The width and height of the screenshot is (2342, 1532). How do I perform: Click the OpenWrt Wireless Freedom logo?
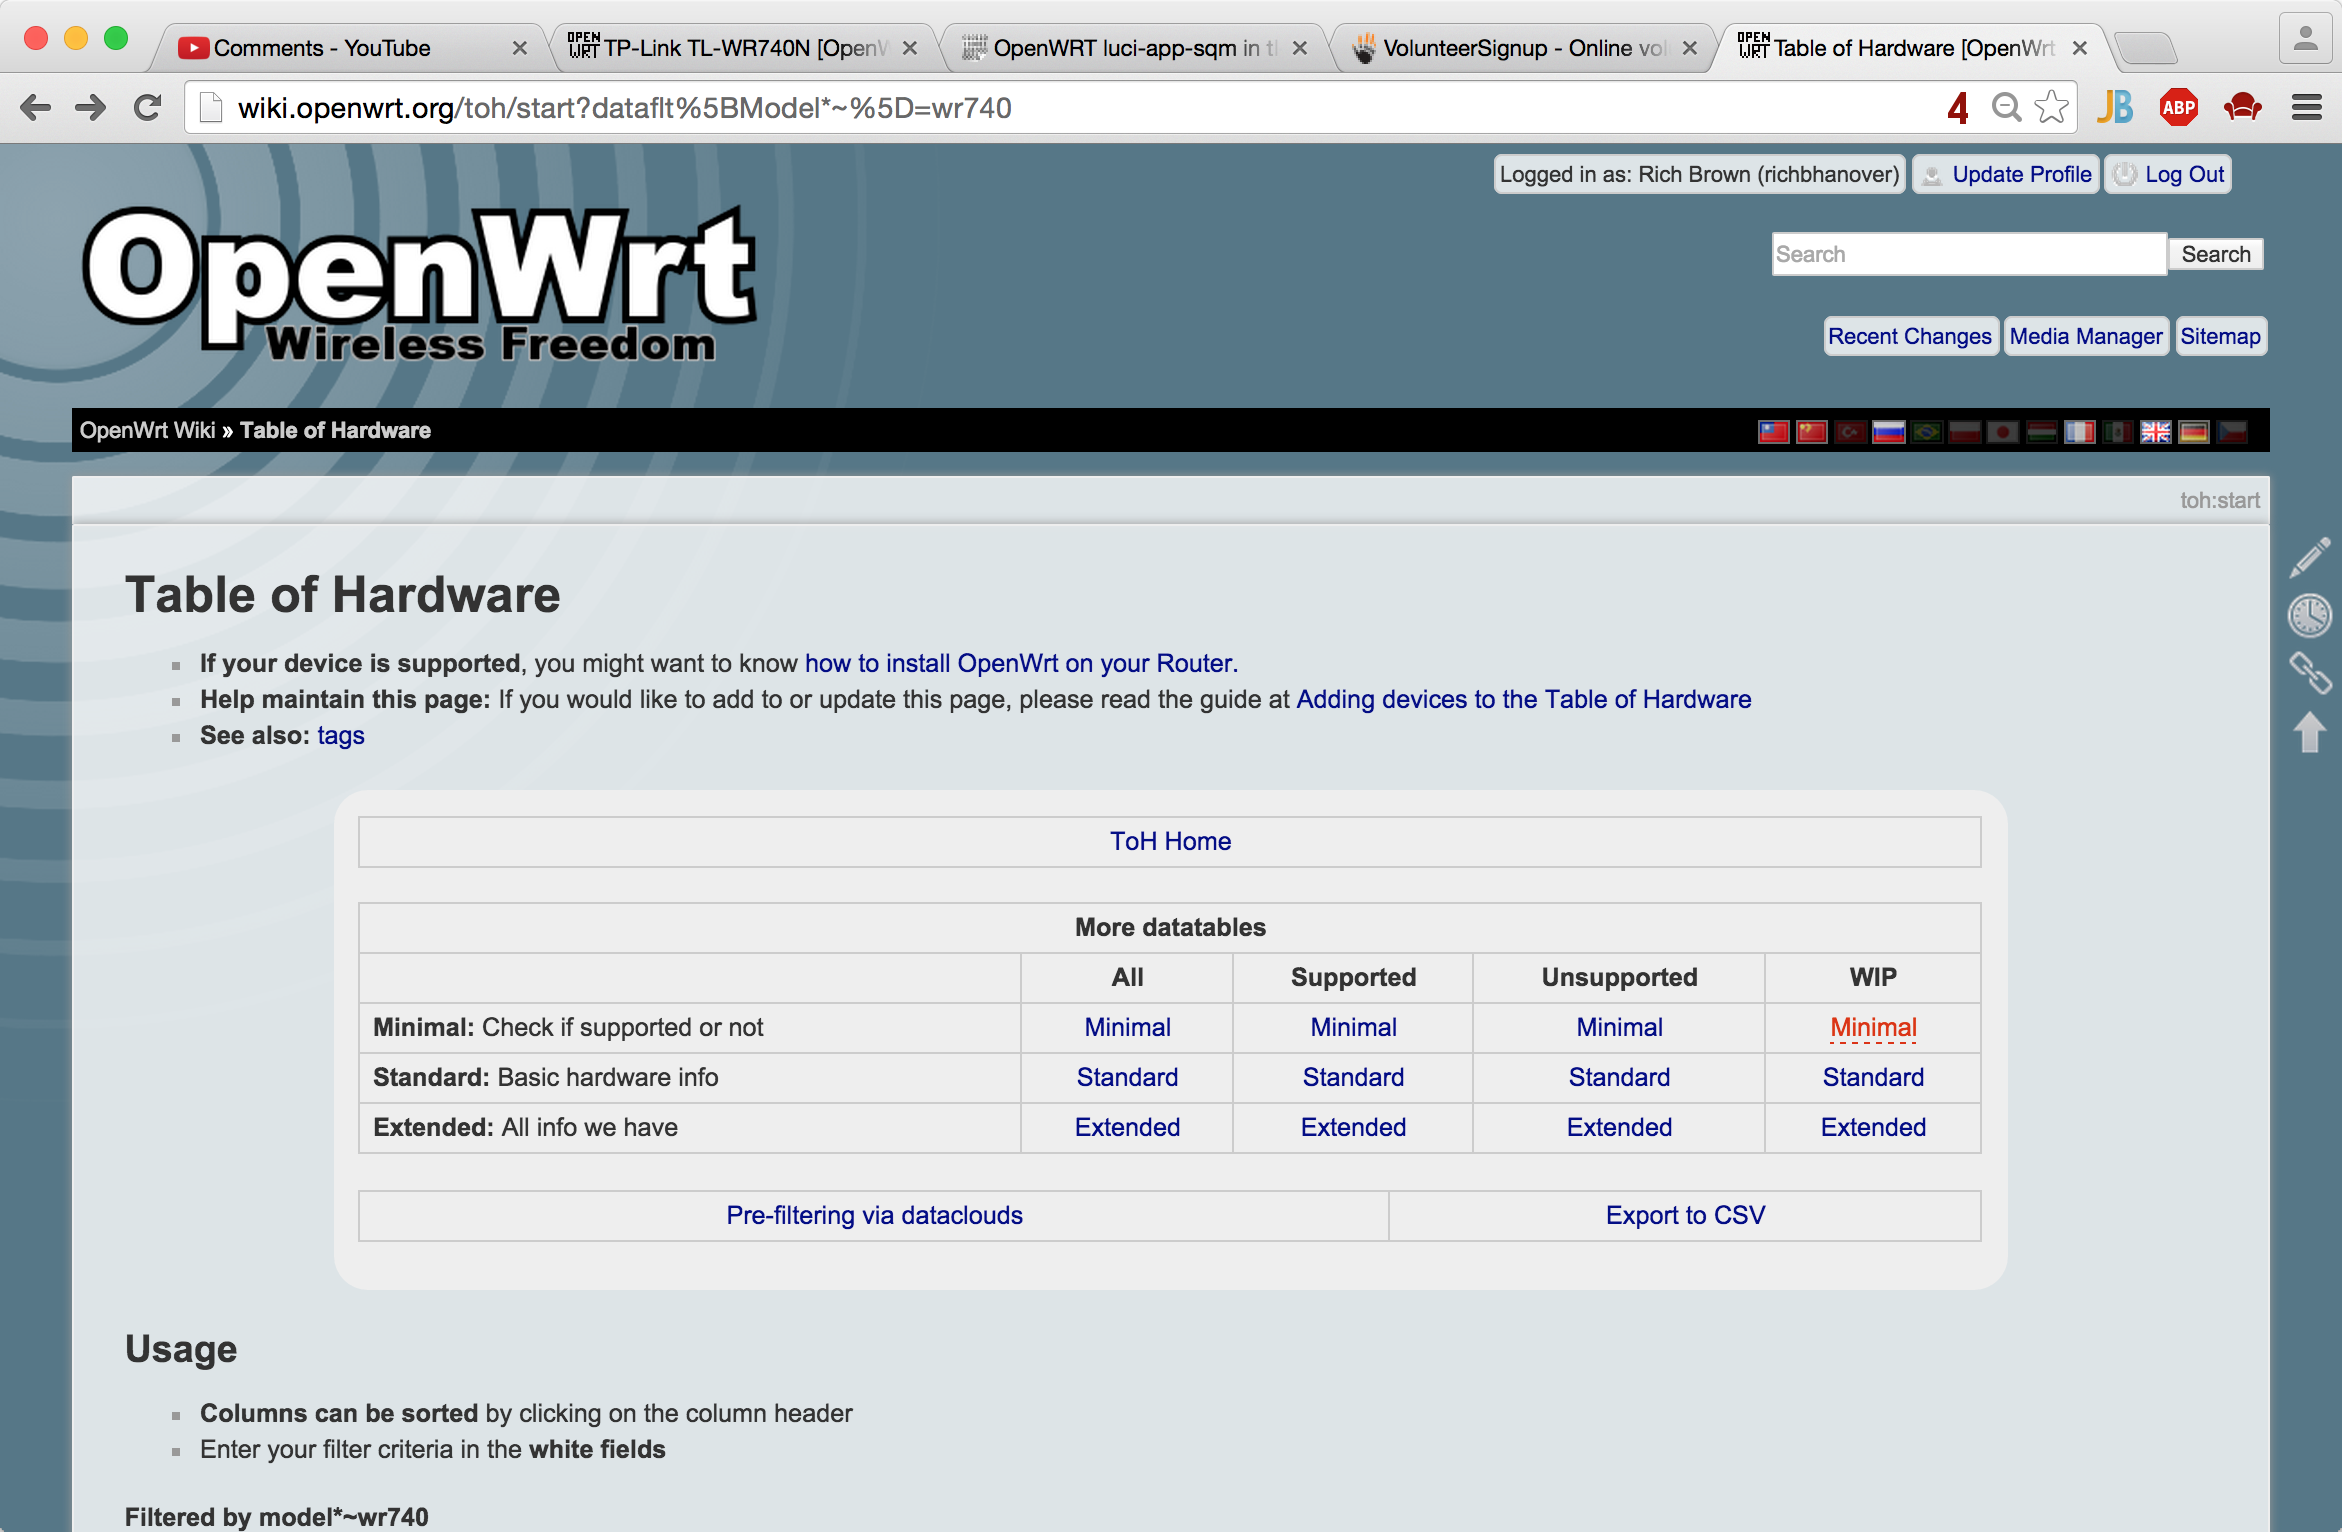click(x=420, y=284)
